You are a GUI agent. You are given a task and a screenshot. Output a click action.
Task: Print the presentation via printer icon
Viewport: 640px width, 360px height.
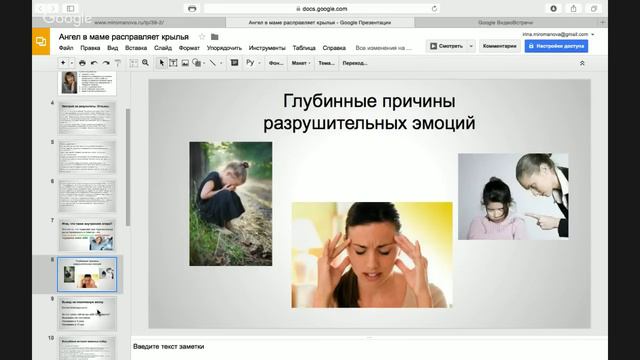(x=82, y=63)
